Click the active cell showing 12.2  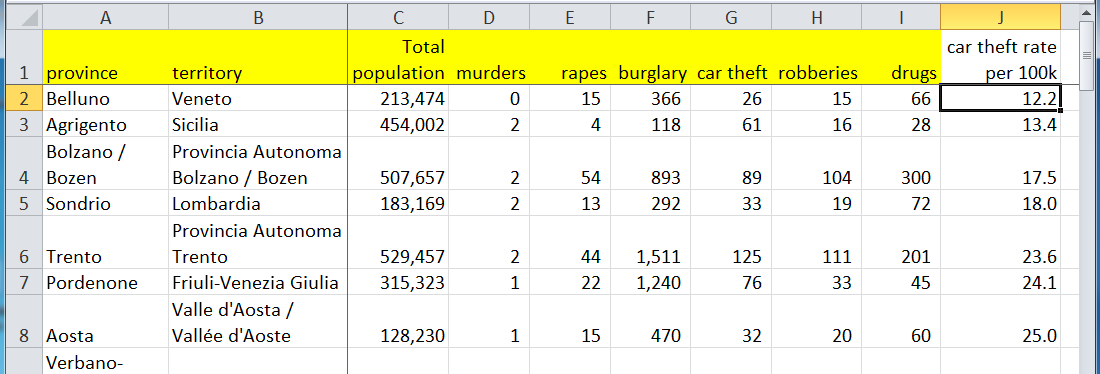(1000, 99)
